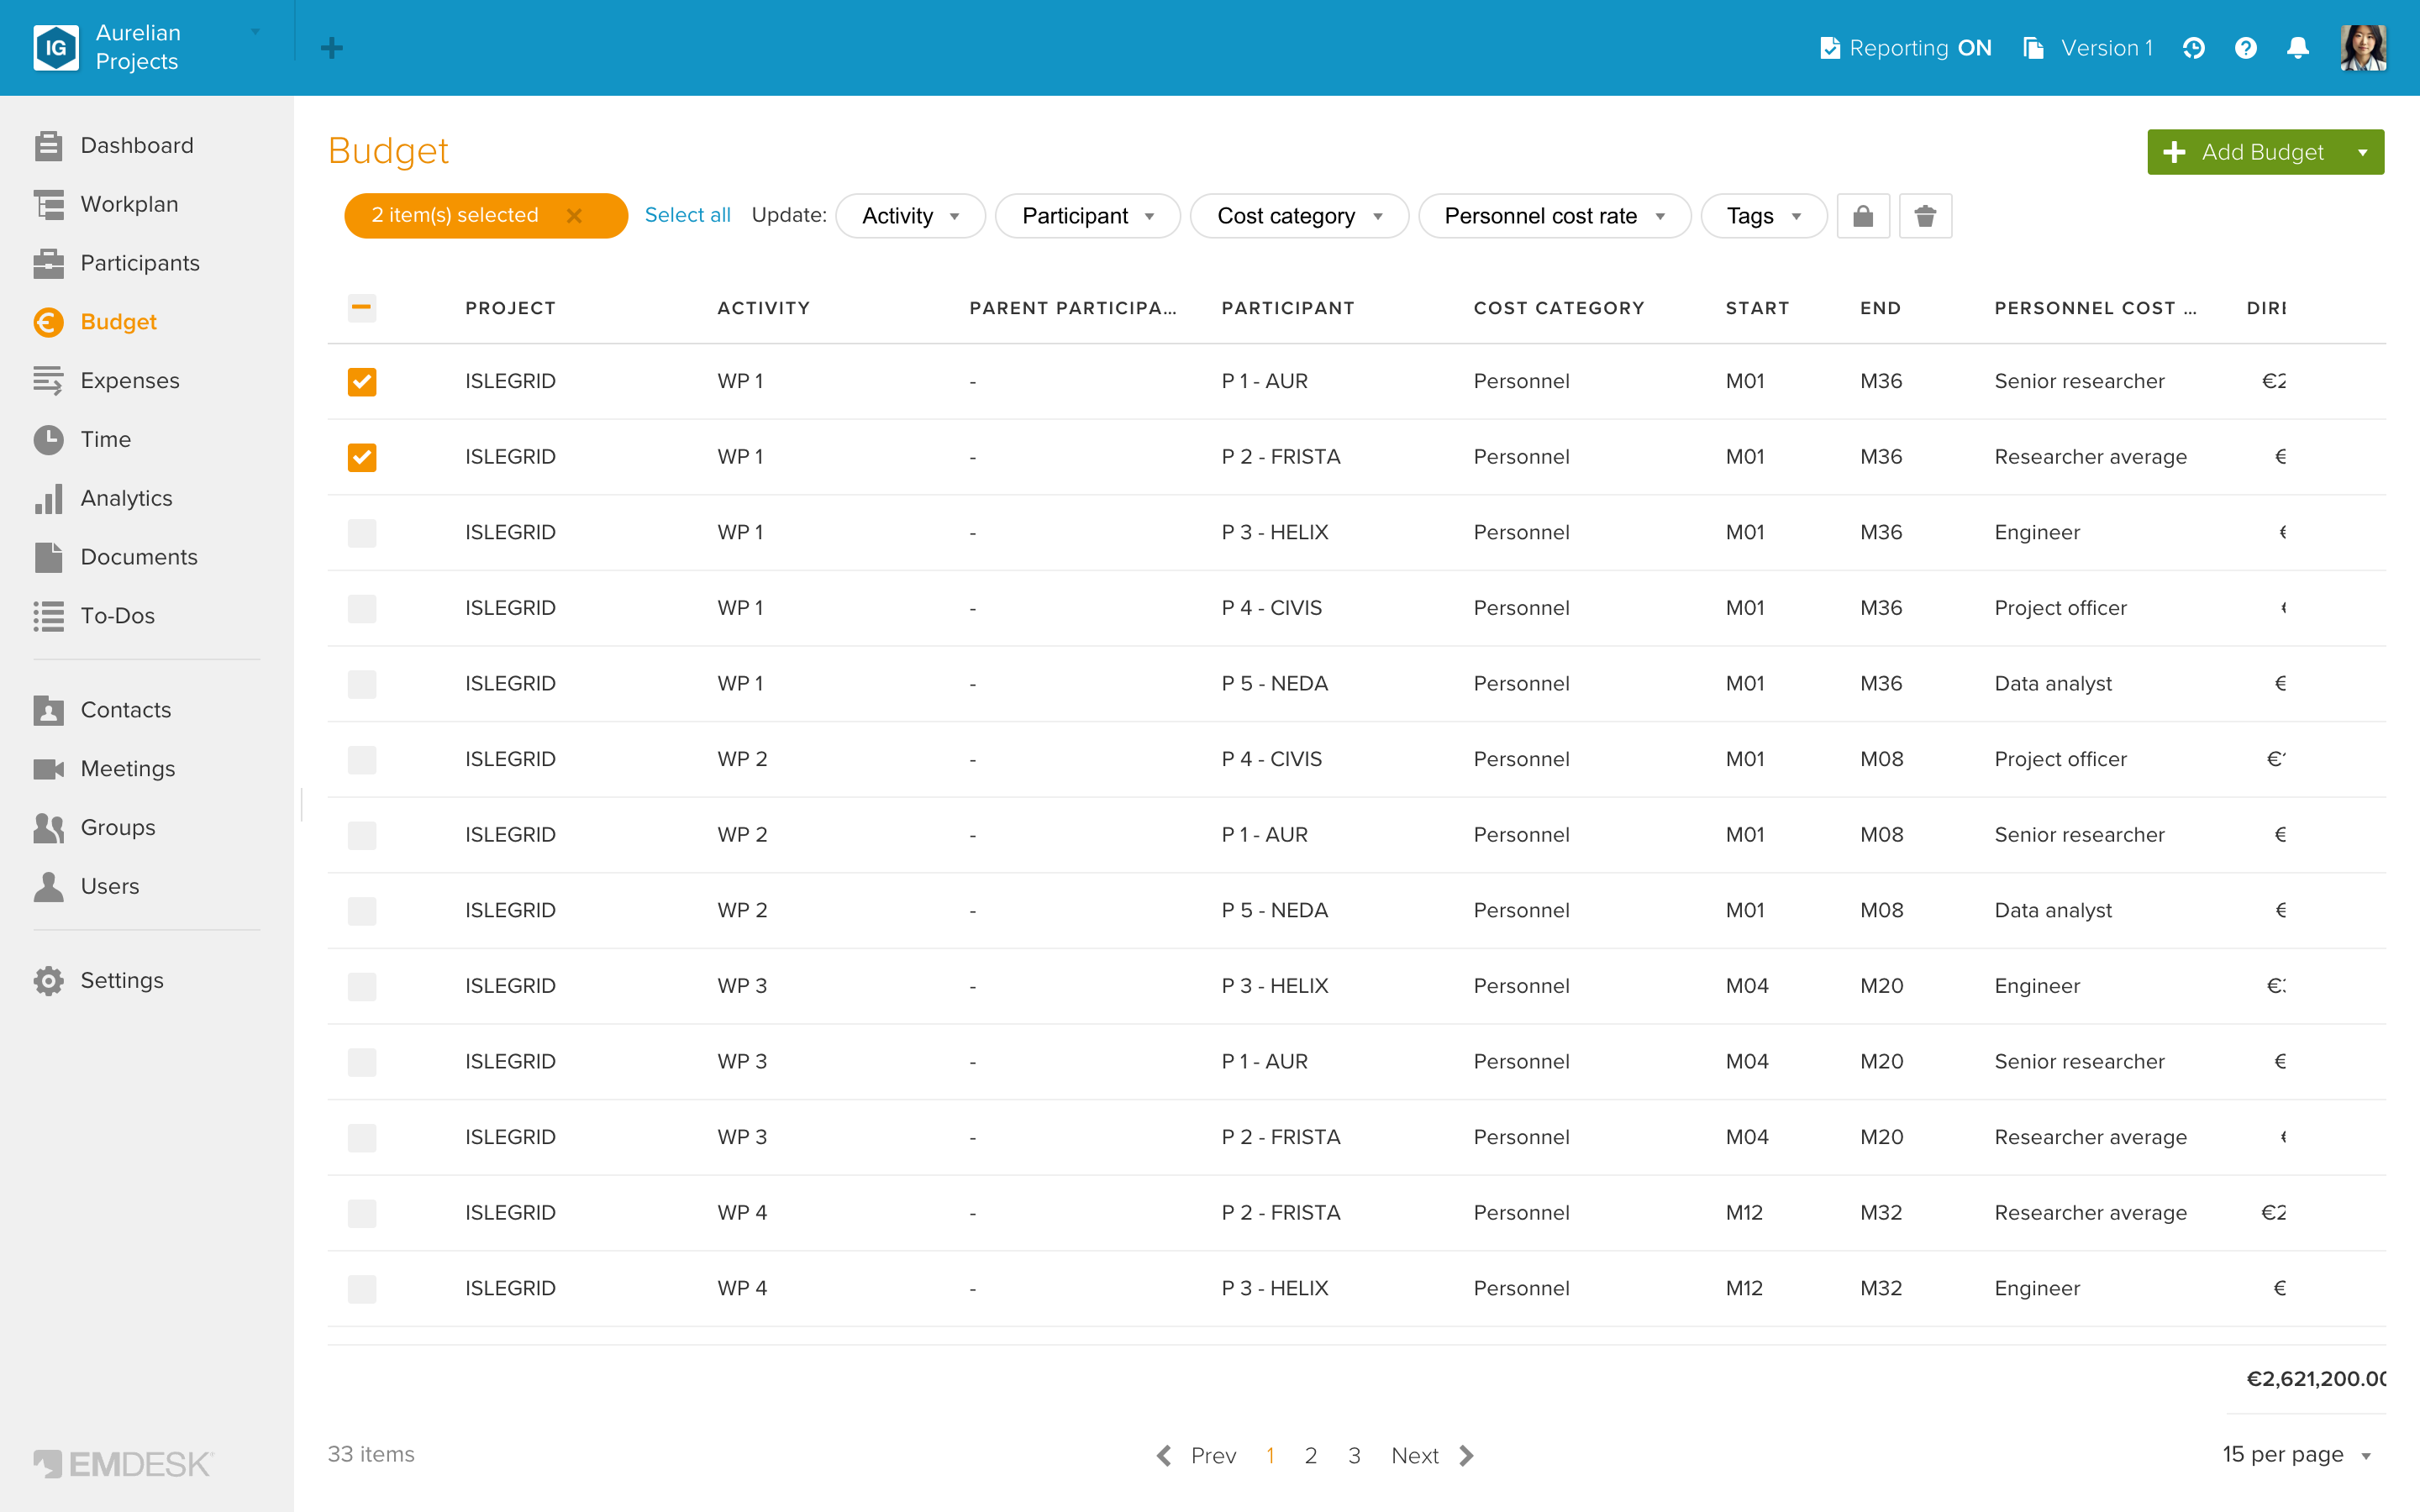Open the user profile avatar
Screen dimensions: 2420x1512
(2363, 48)
